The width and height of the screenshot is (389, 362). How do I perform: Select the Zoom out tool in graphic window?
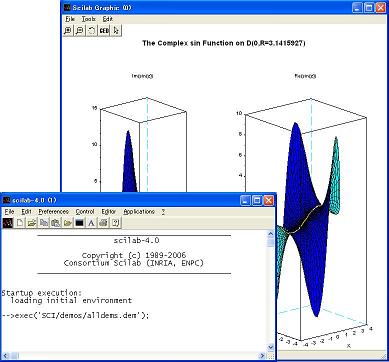coord(80,30)
